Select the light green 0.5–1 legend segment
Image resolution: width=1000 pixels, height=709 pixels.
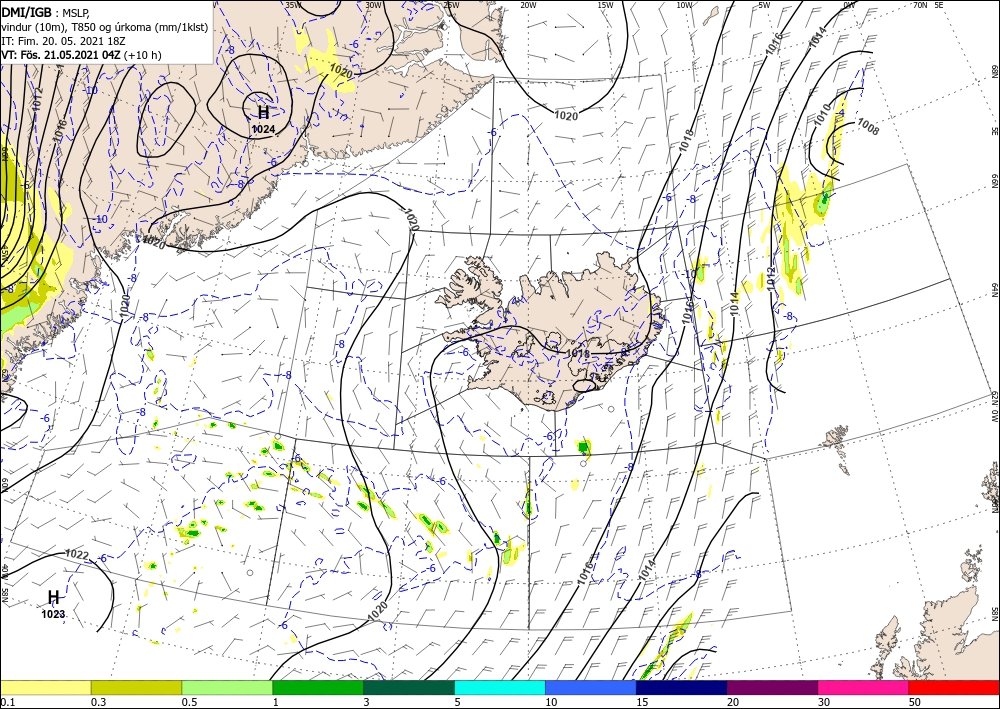(x=227, y=687)
